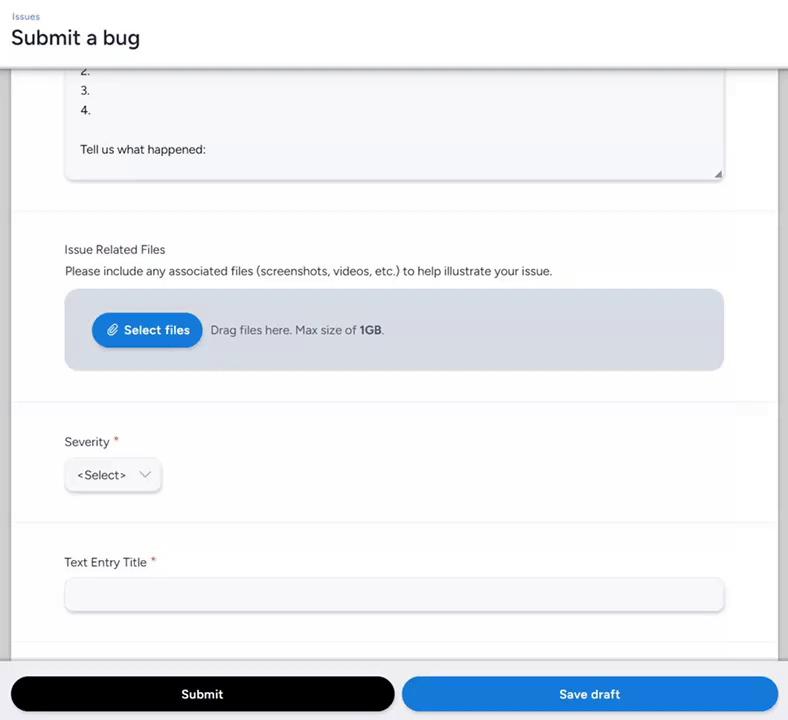
Task: Click the Severity dropdown chevron arrow
Action: (146, 475)
